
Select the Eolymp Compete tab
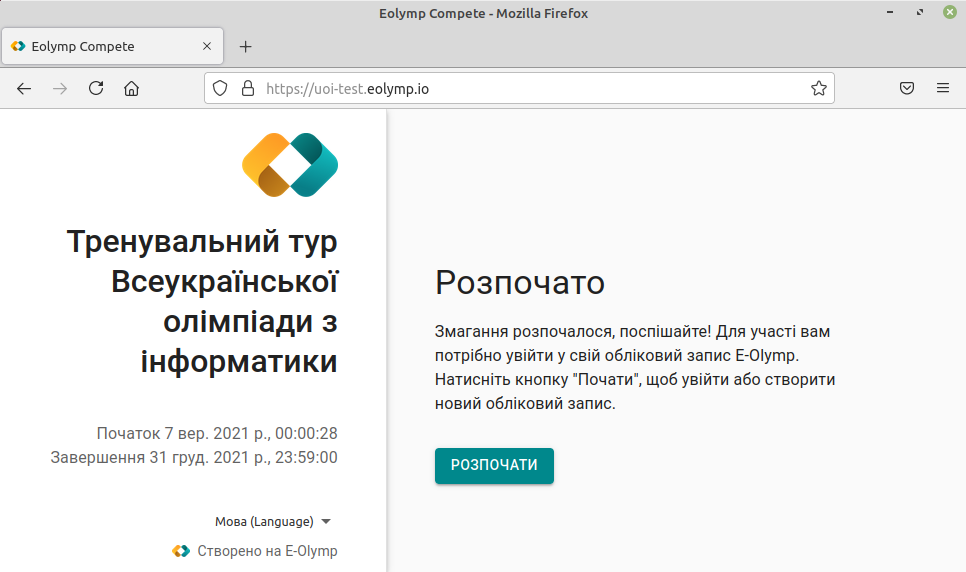tap(112, 46)
